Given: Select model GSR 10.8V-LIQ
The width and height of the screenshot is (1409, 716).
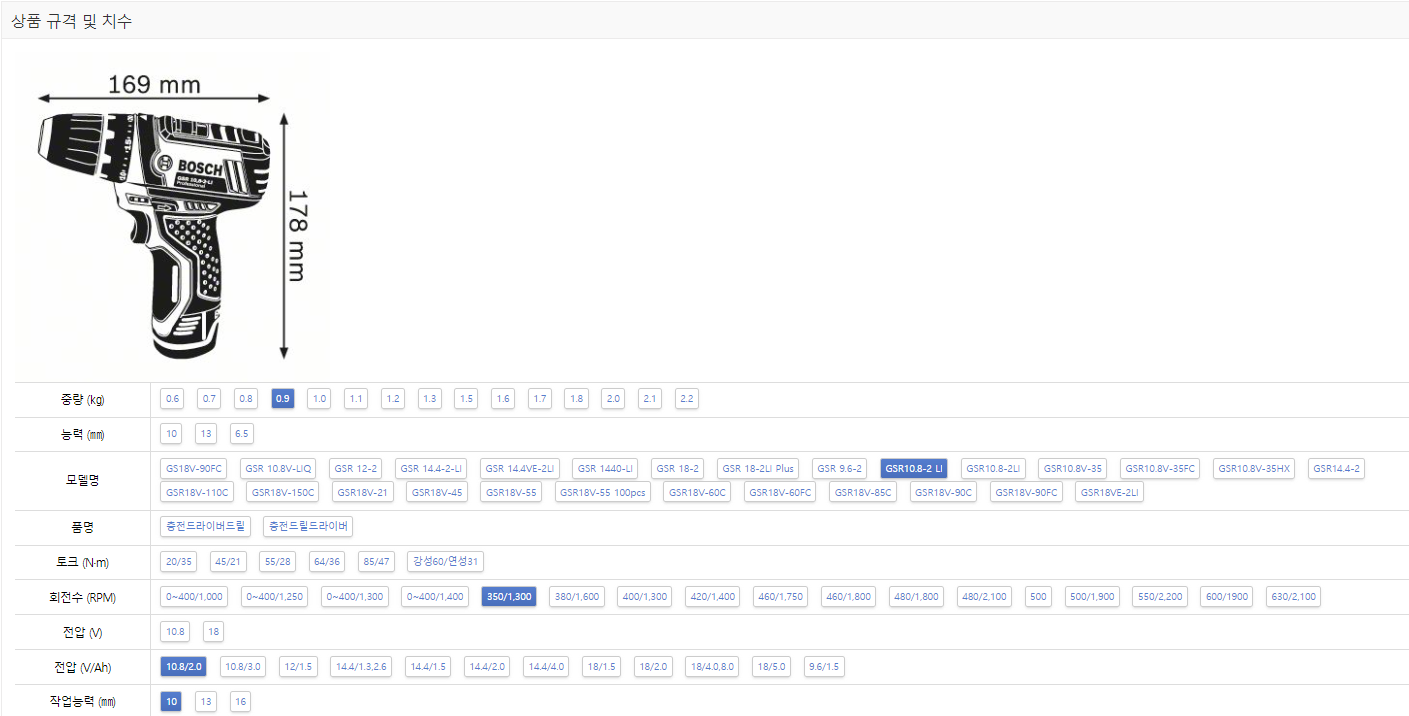Looking at the screenshot, I should [x=280, y=469].
